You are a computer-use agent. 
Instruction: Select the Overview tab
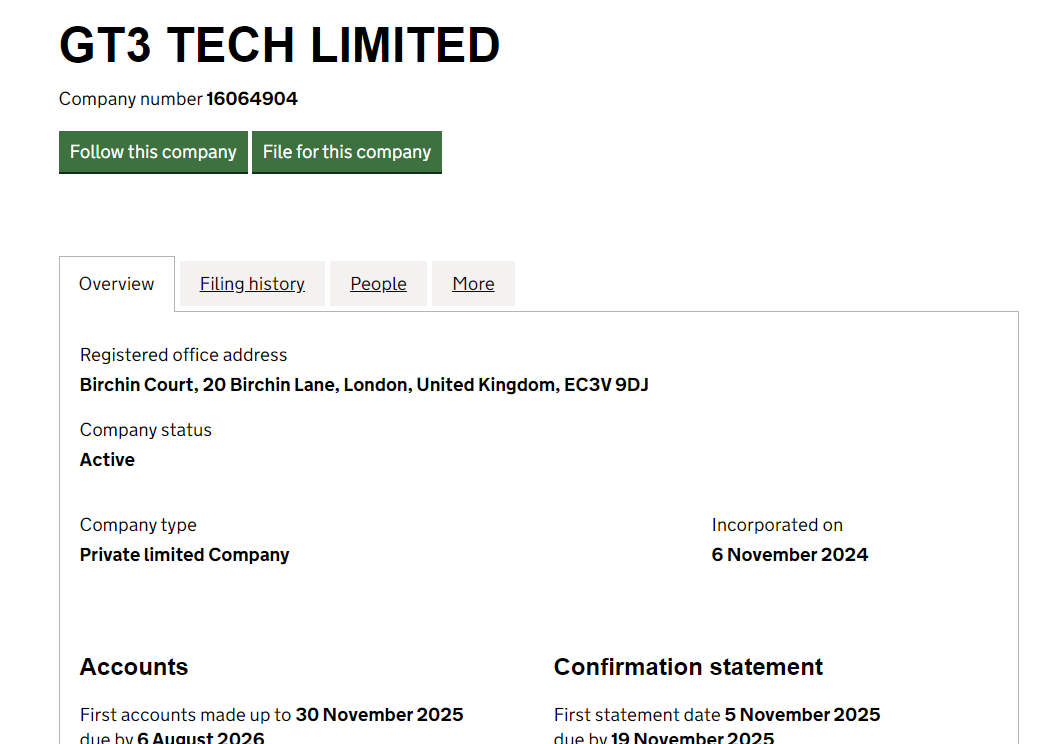[x=117, y=284]
